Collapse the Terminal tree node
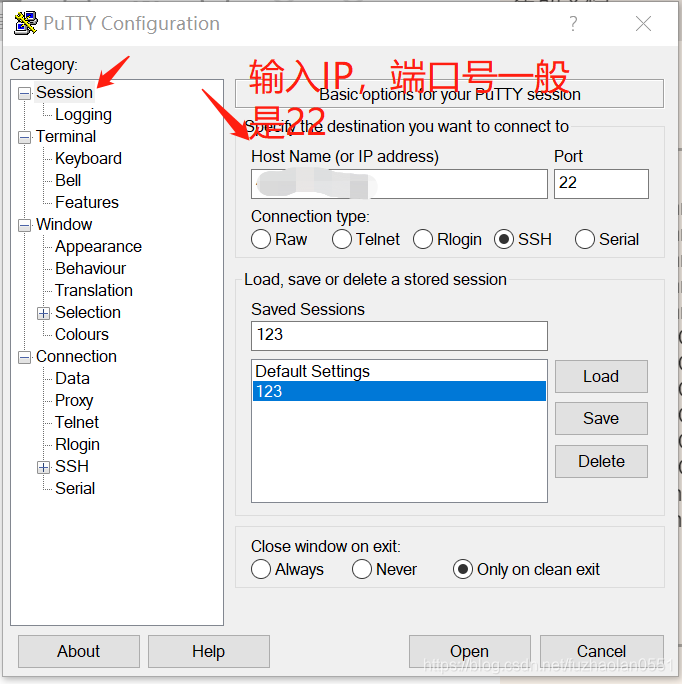682x684 pixels. pos(25,137)
